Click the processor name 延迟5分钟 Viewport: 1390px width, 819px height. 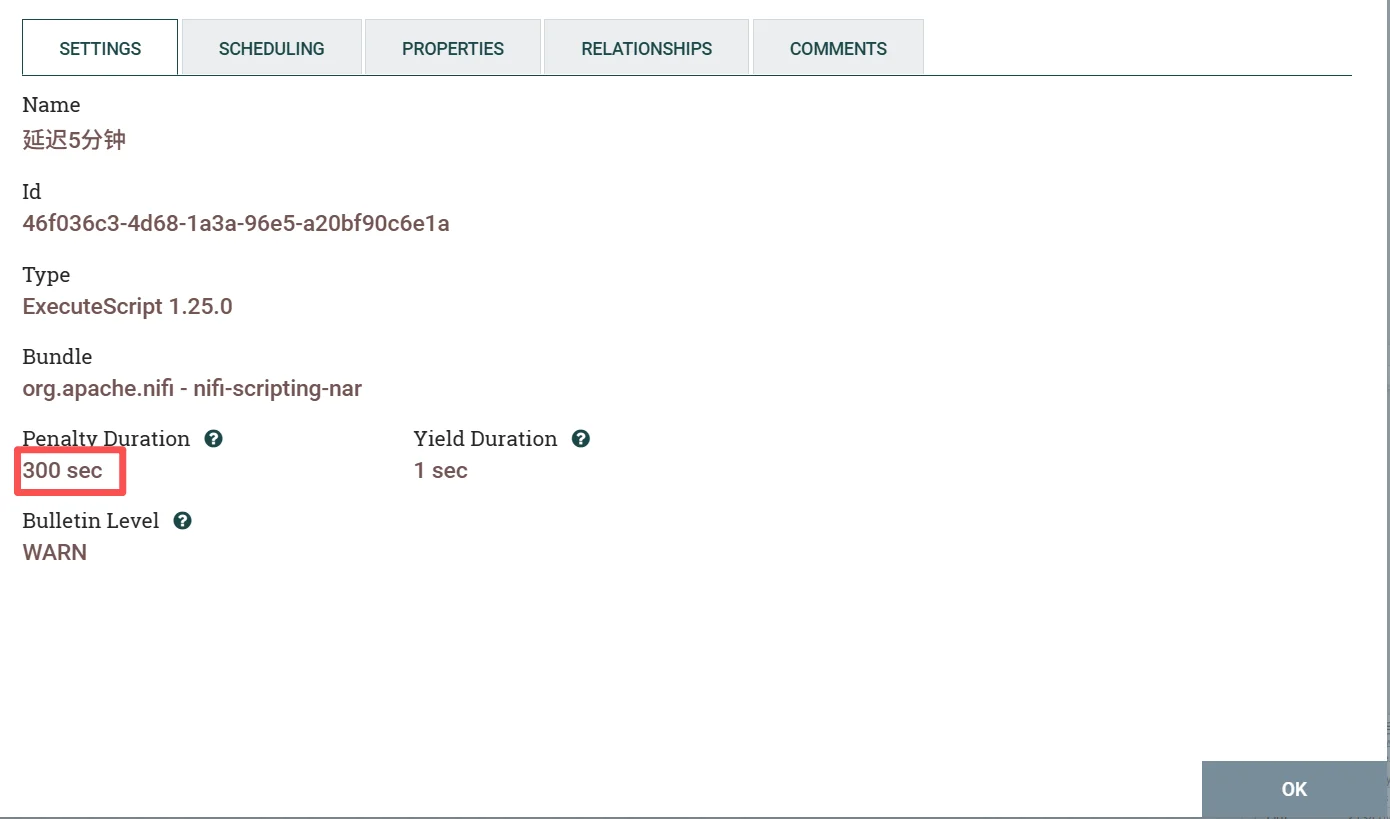[x=74, y=140]
